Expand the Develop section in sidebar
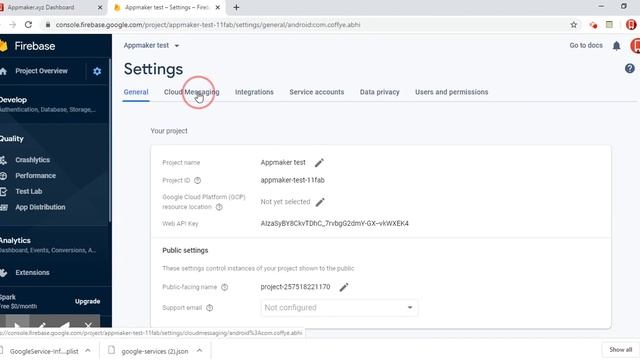 click(x=49, y=104)
